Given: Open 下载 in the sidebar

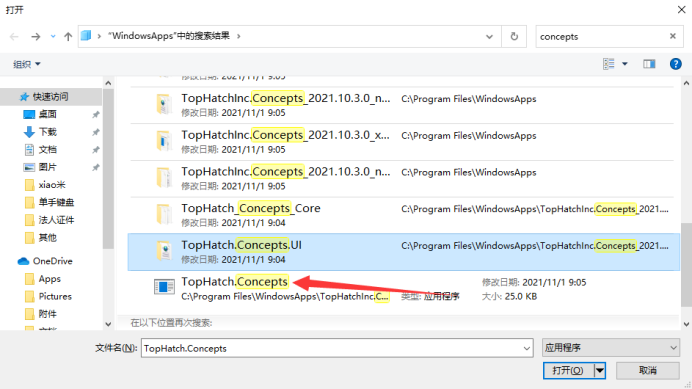Looking at the screenshot, I should coord(48,132).
